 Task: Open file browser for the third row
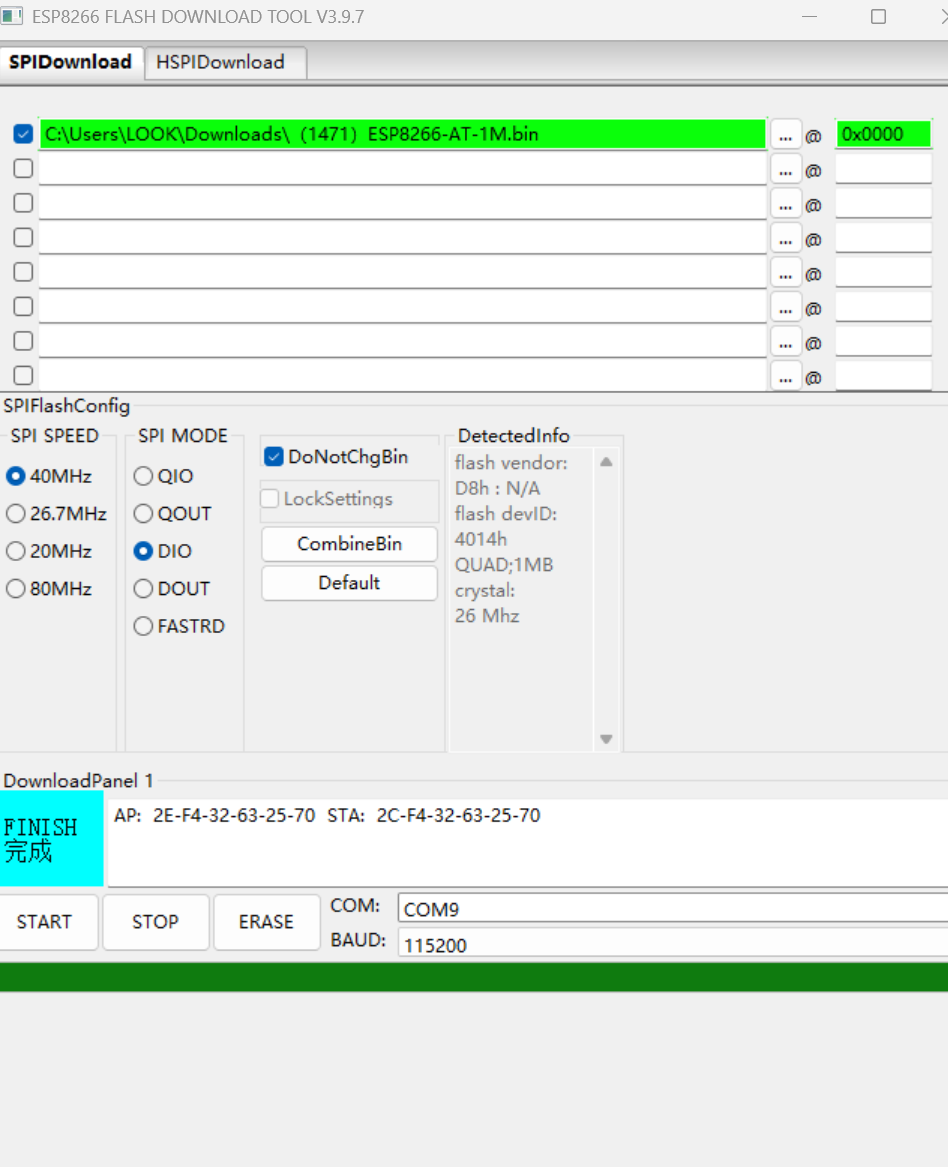click(x=785, y=204)
